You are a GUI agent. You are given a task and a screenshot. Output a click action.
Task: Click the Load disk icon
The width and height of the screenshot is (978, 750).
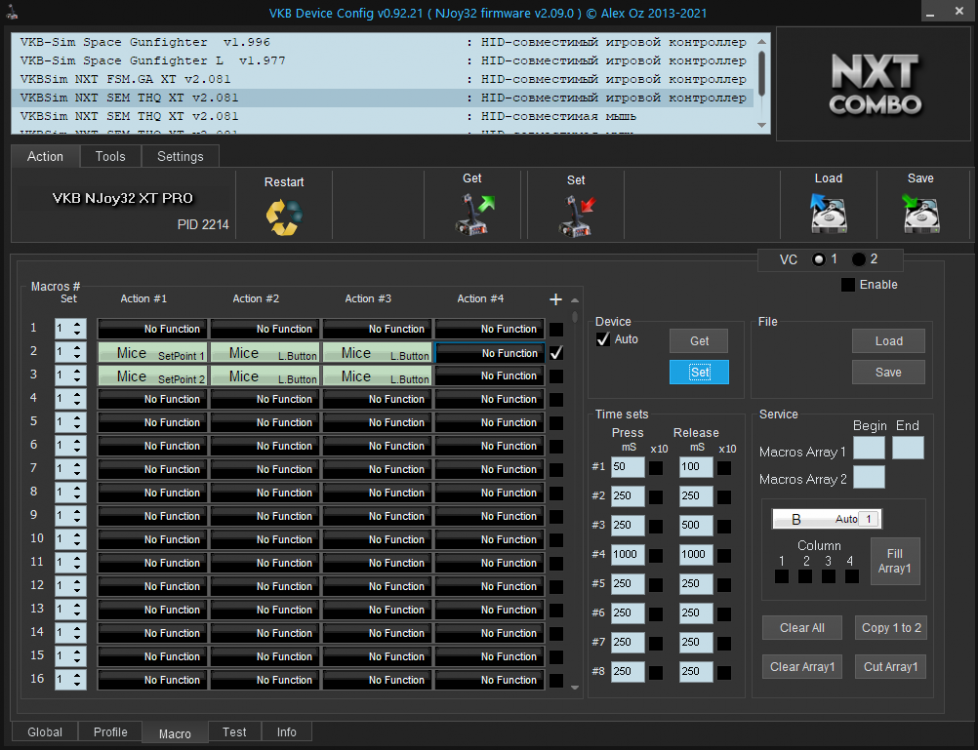point(828,213)
